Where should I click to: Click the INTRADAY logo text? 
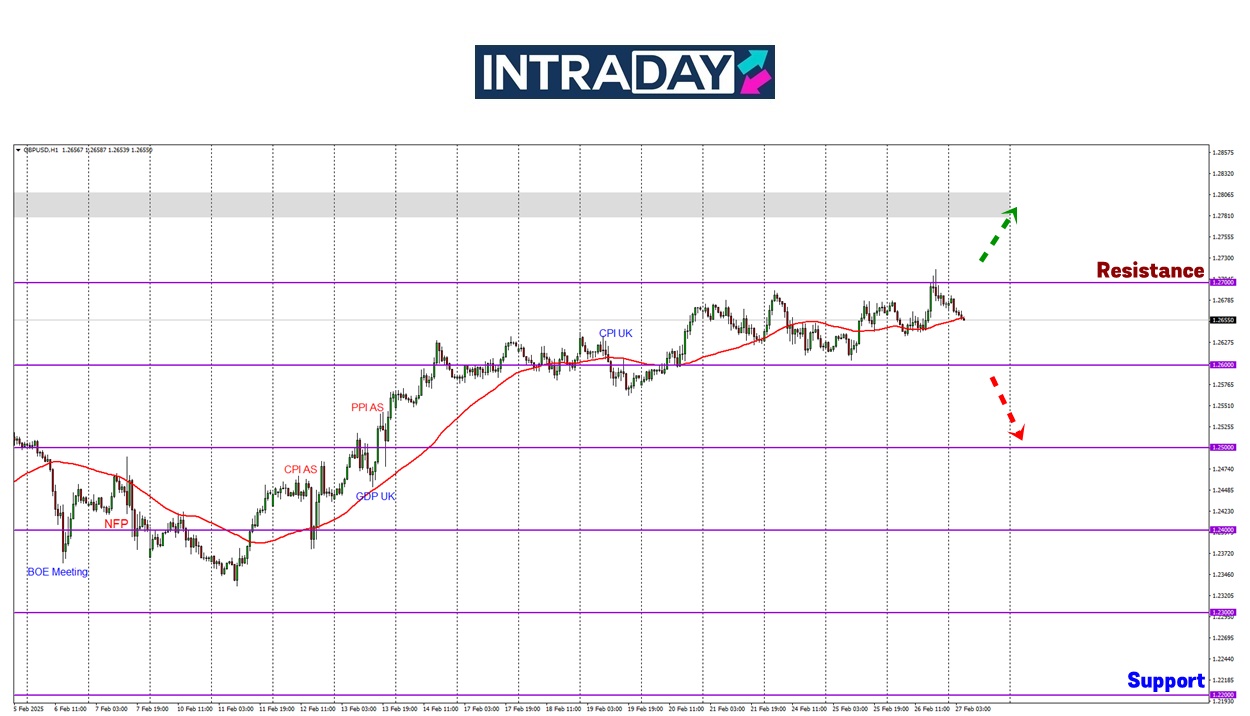click(x=606, y=72)
